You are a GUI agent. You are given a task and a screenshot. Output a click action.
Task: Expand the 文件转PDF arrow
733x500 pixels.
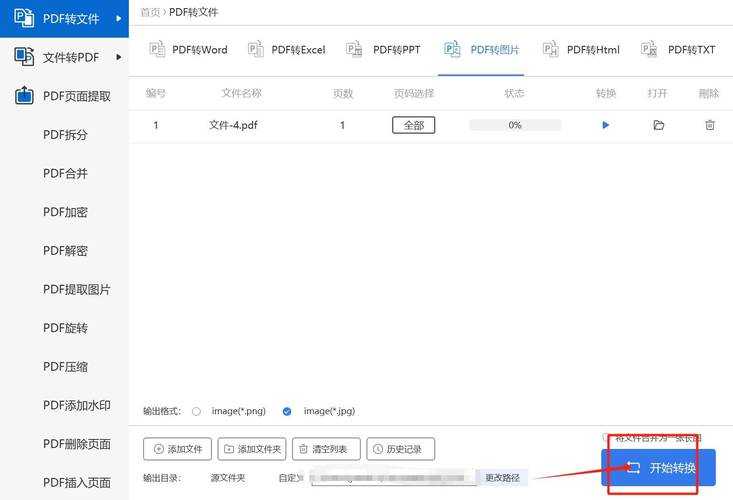click(119, 57)
